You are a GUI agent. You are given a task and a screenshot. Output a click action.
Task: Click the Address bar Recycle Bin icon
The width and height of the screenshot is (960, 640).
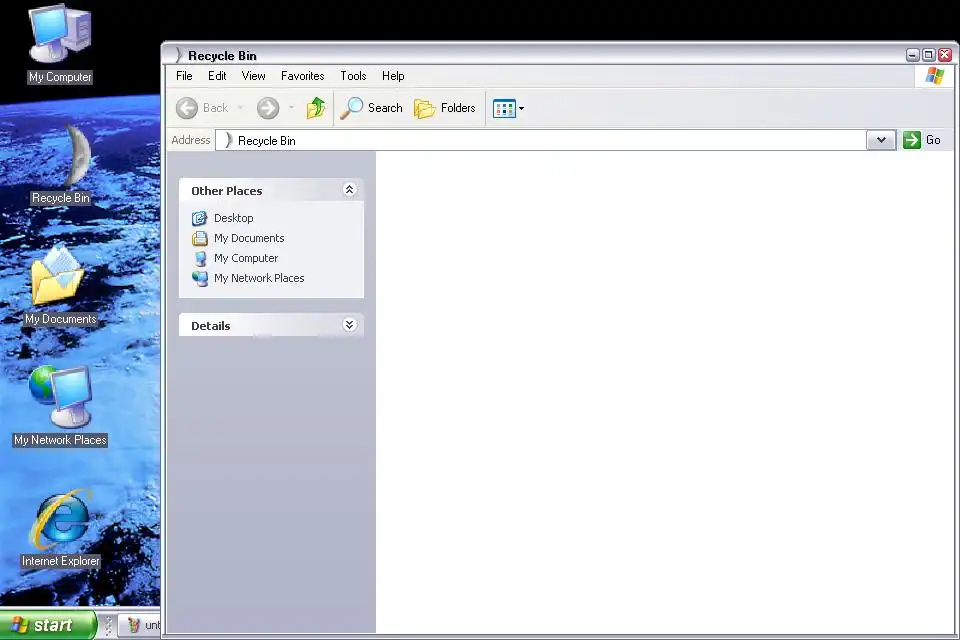pyautogui.click(x=228, y=140)
